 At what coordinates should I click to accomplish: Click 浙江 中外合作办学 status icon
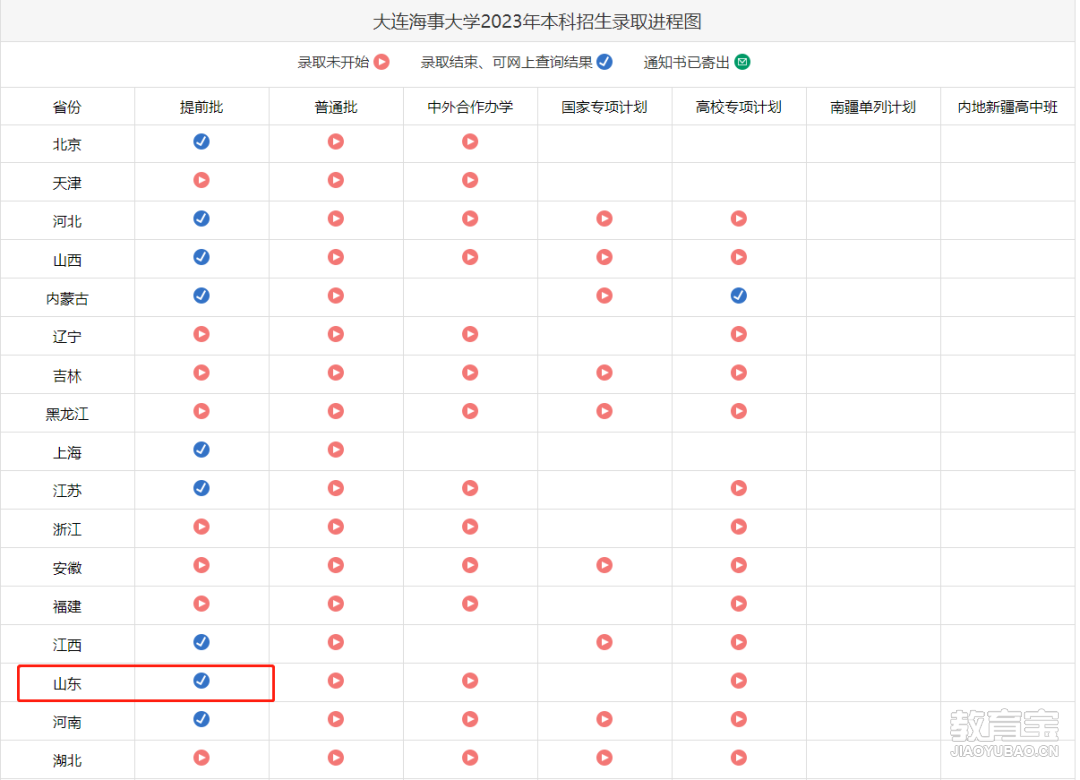(470, 526)
